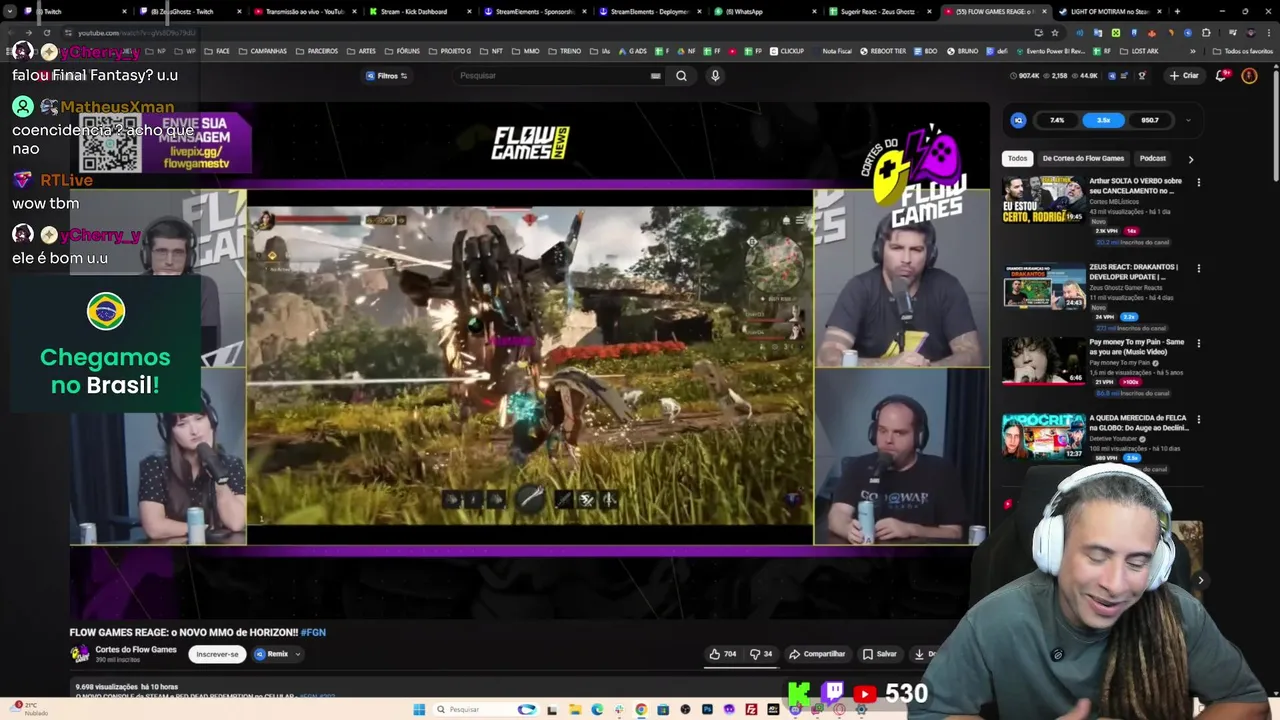Viewport: 1280px width, 720px height.
Task: Open menu for Arthur SOLTA O VERBO video
Action: pos(1198,183)
